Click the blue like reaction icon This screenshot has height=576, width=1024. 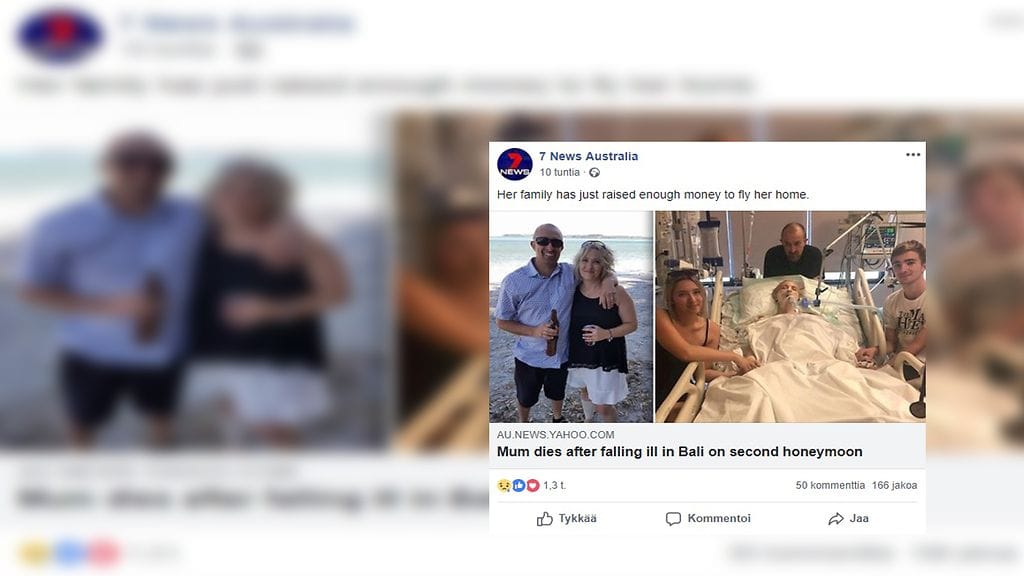point(518,486)
